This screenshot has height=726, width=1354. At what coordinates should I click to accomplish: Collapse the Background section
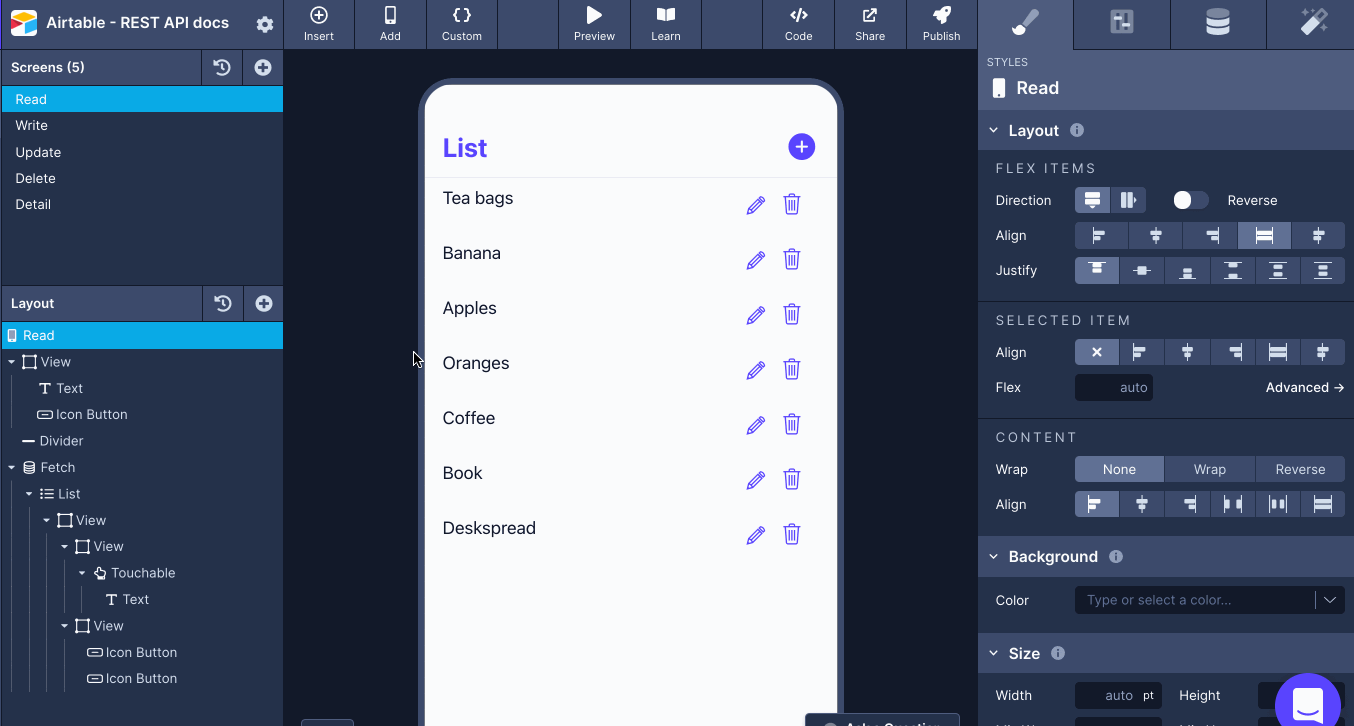(994, 557)
